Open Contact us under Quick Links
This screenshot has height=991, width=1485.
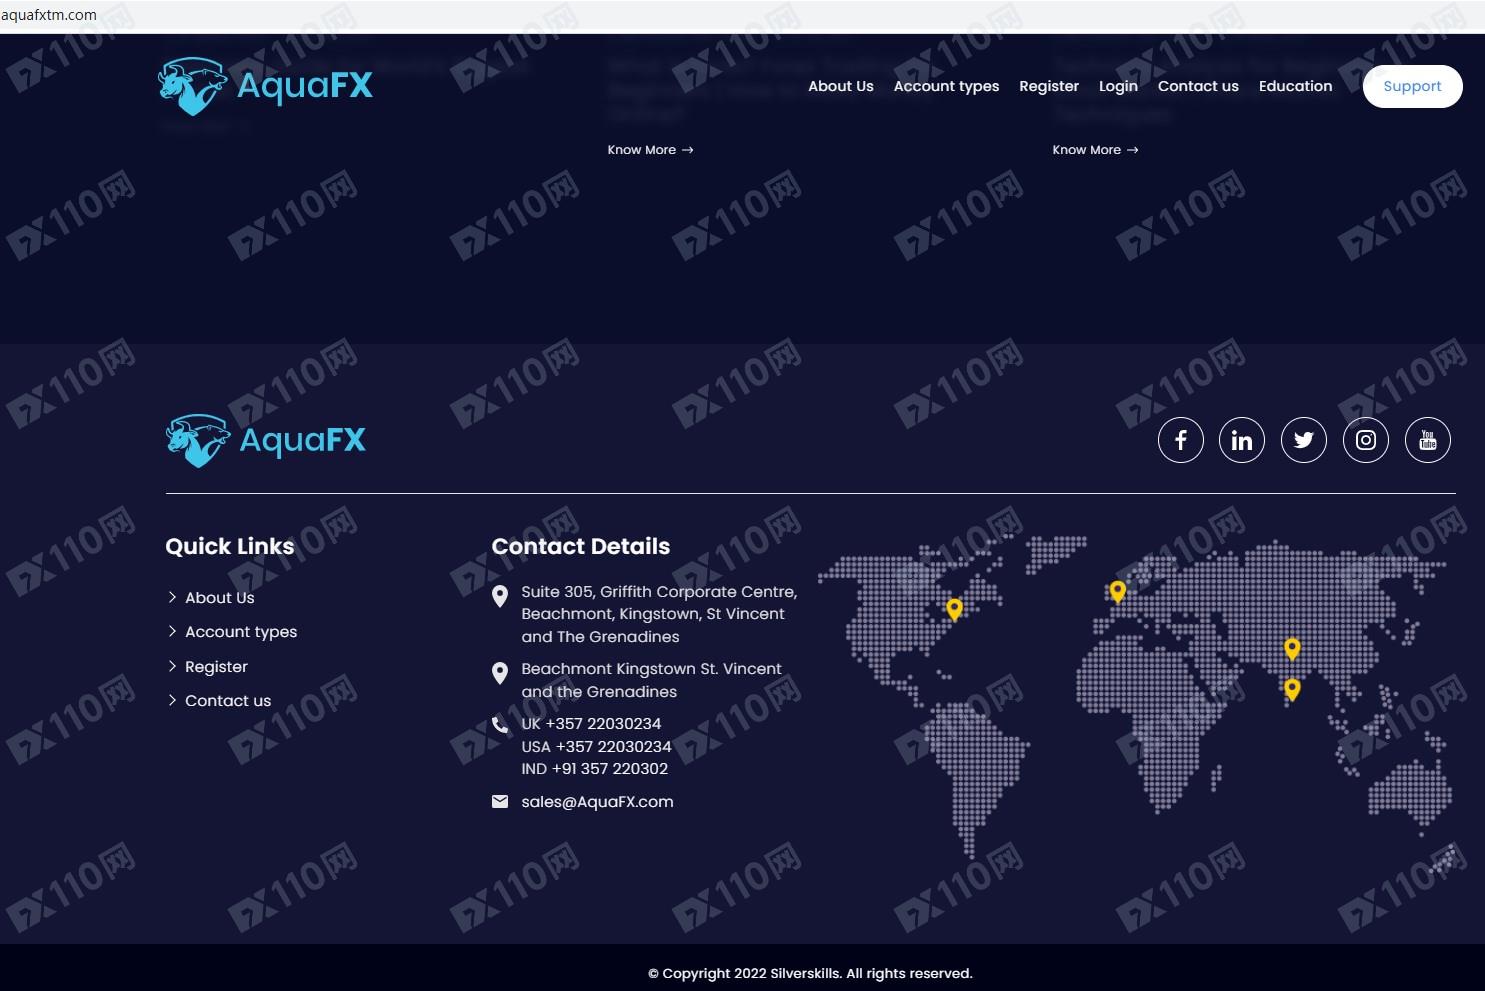(228, 701)
